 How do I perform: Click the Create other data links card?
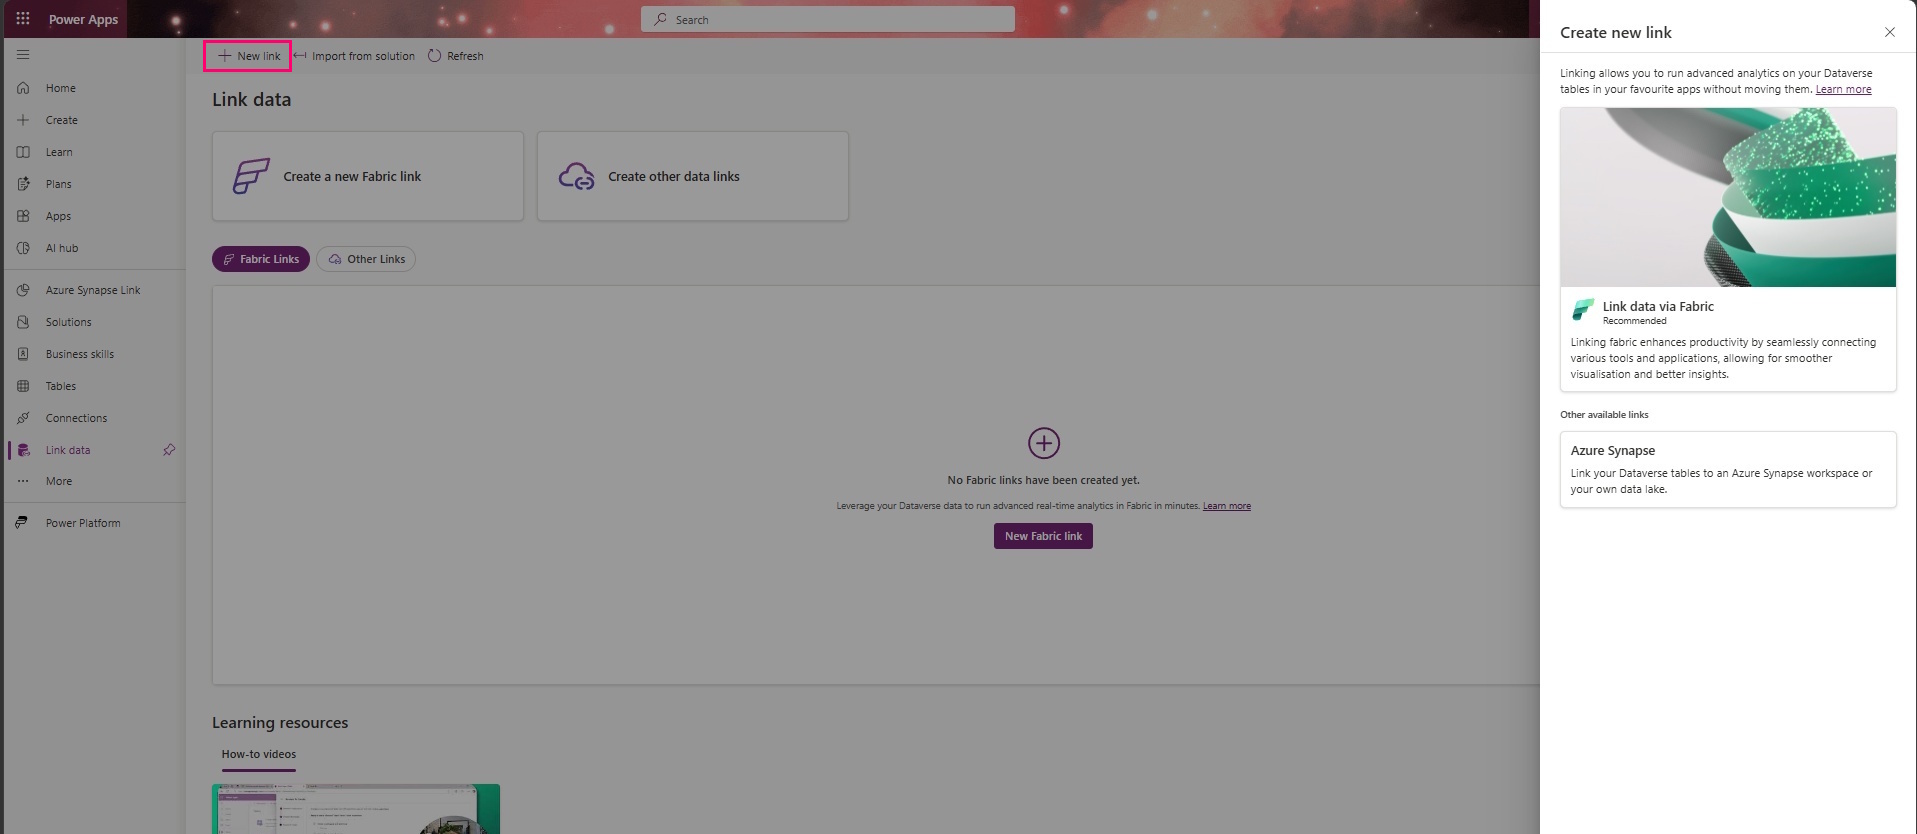pos(693,176)
